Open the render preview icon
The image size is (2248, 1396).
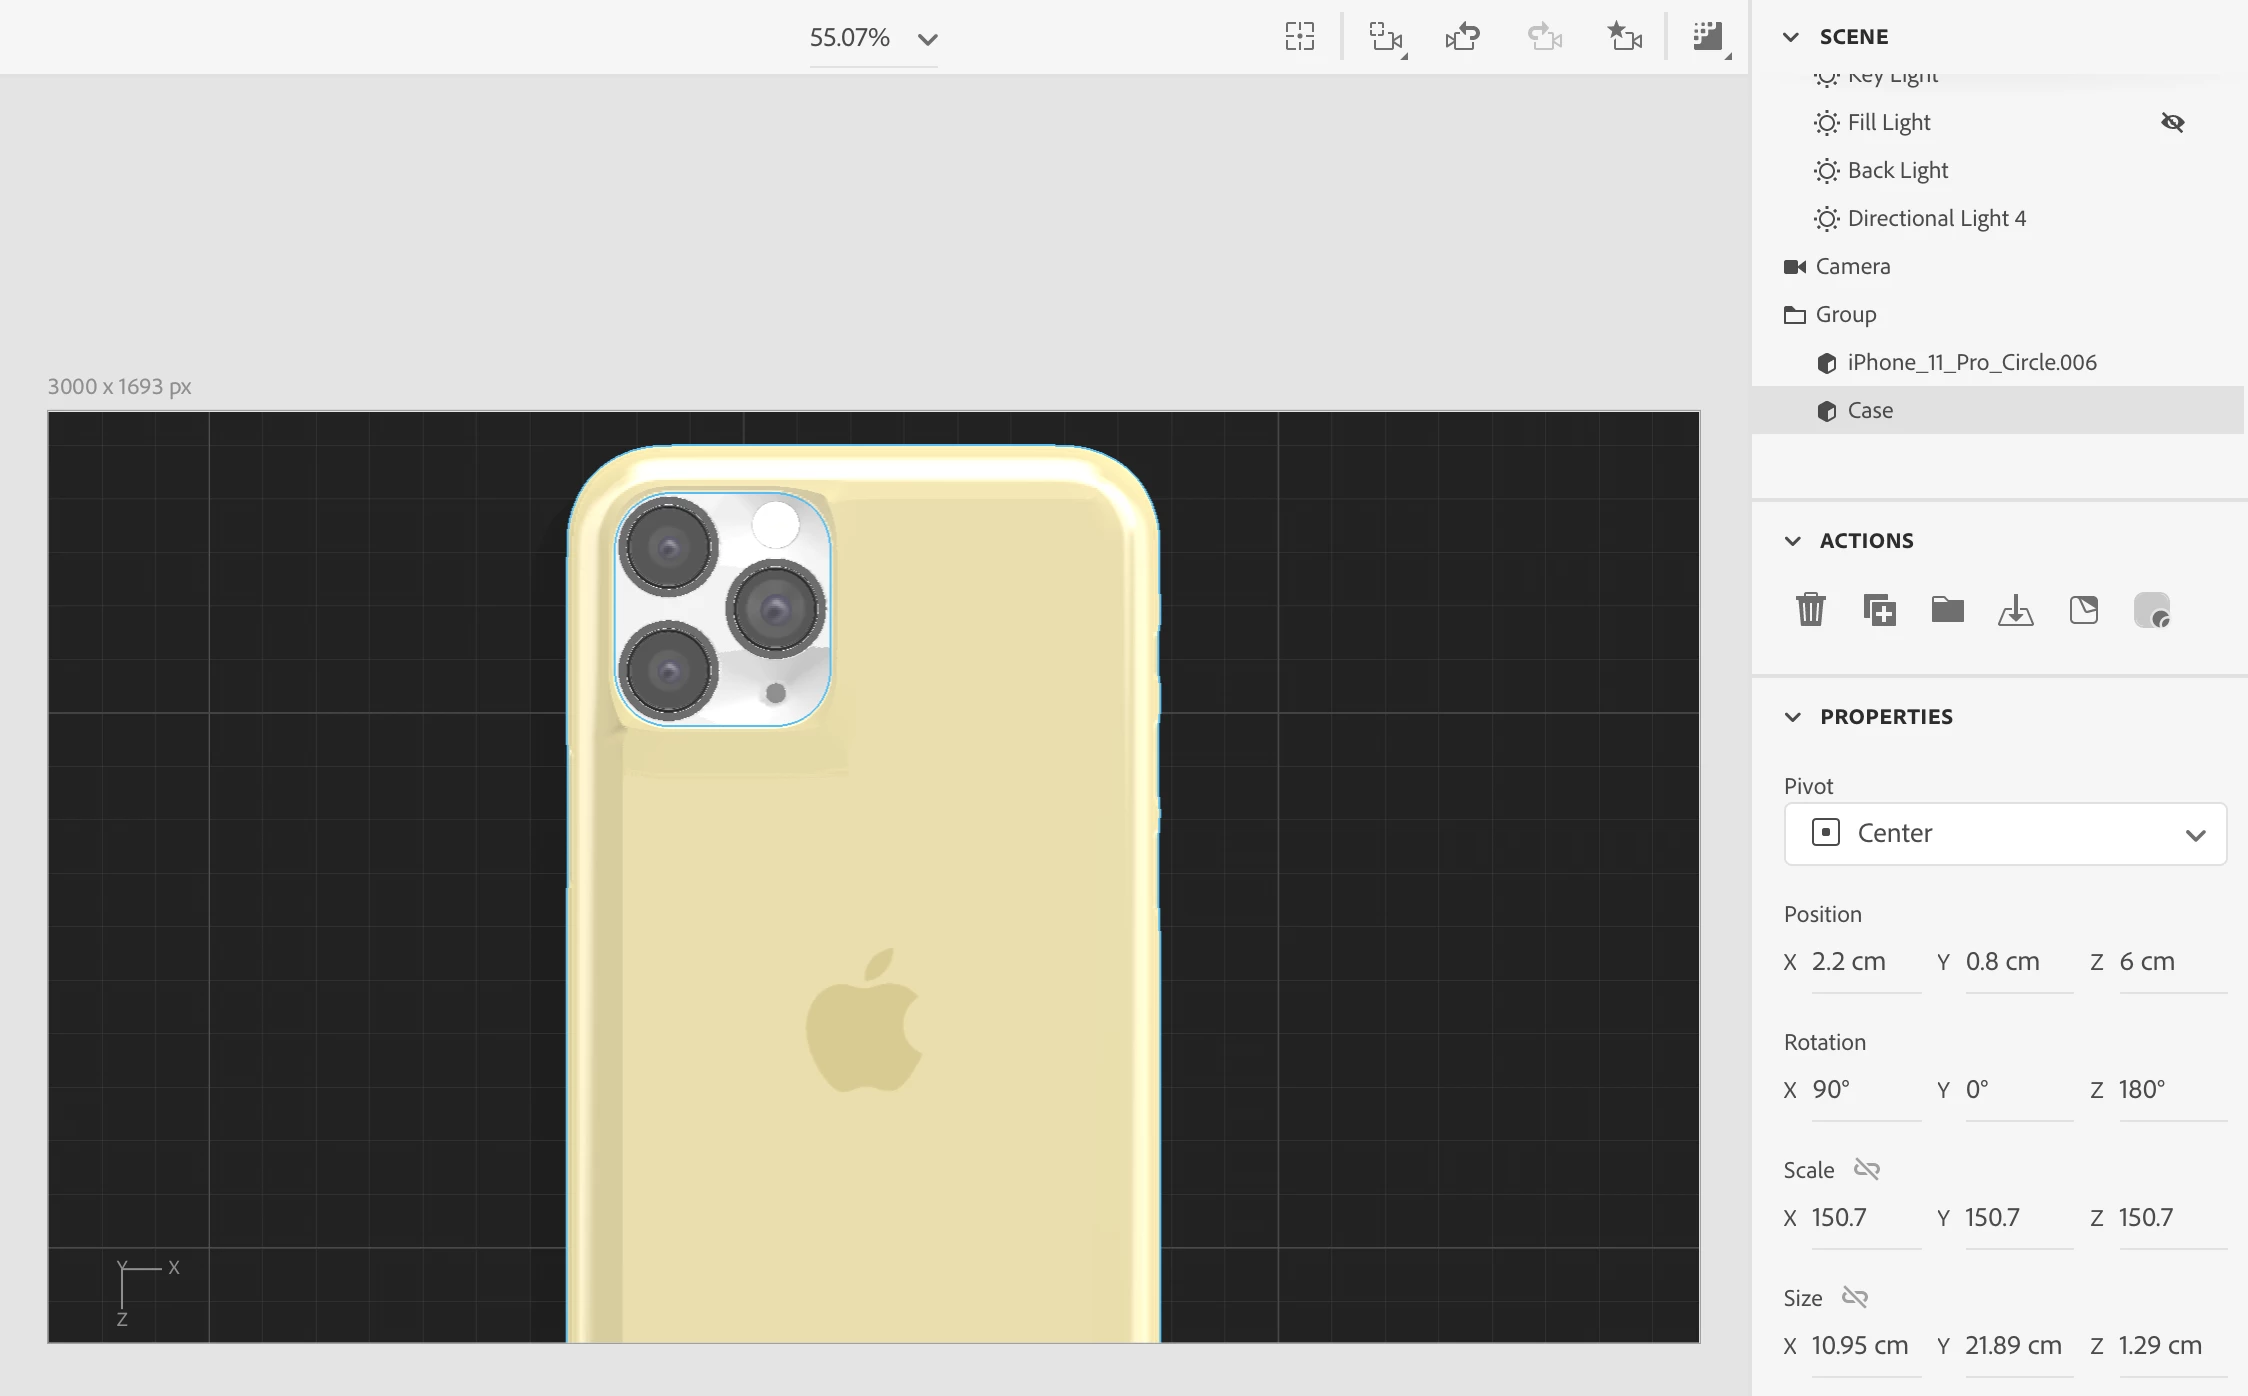point(1707,38)
